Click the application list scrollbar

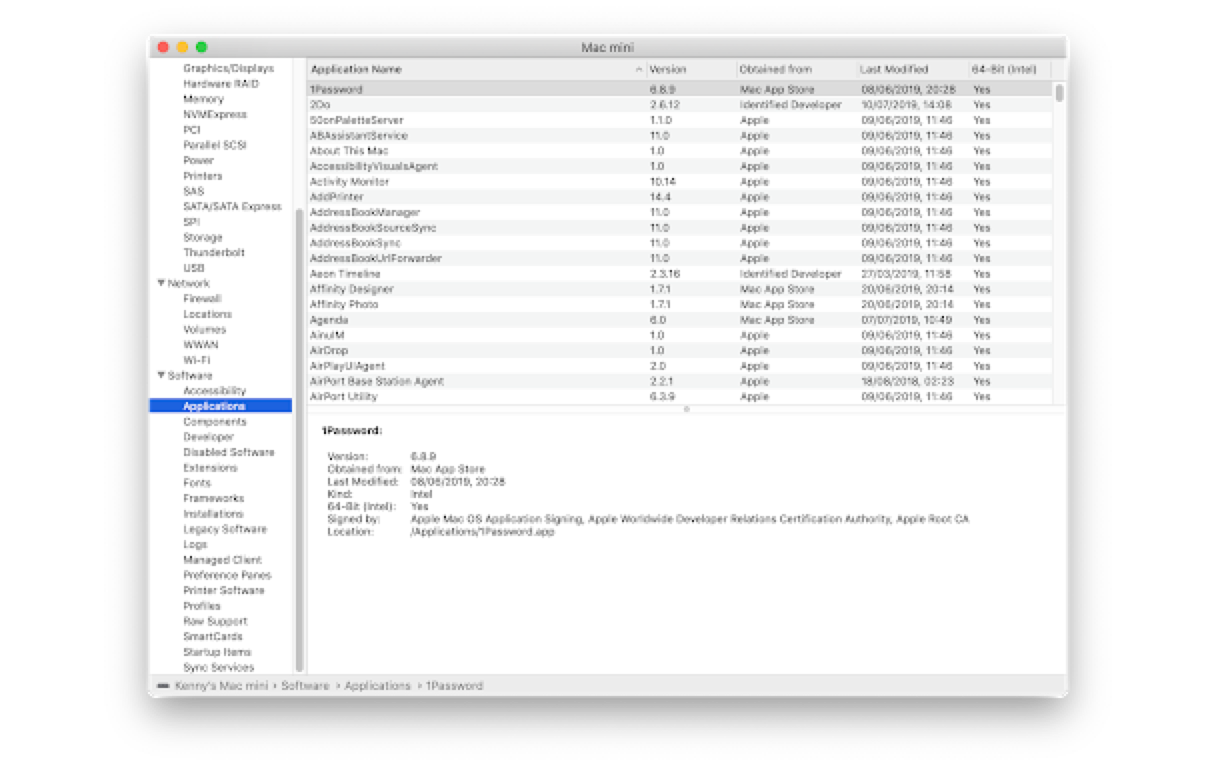point(1059,92)
